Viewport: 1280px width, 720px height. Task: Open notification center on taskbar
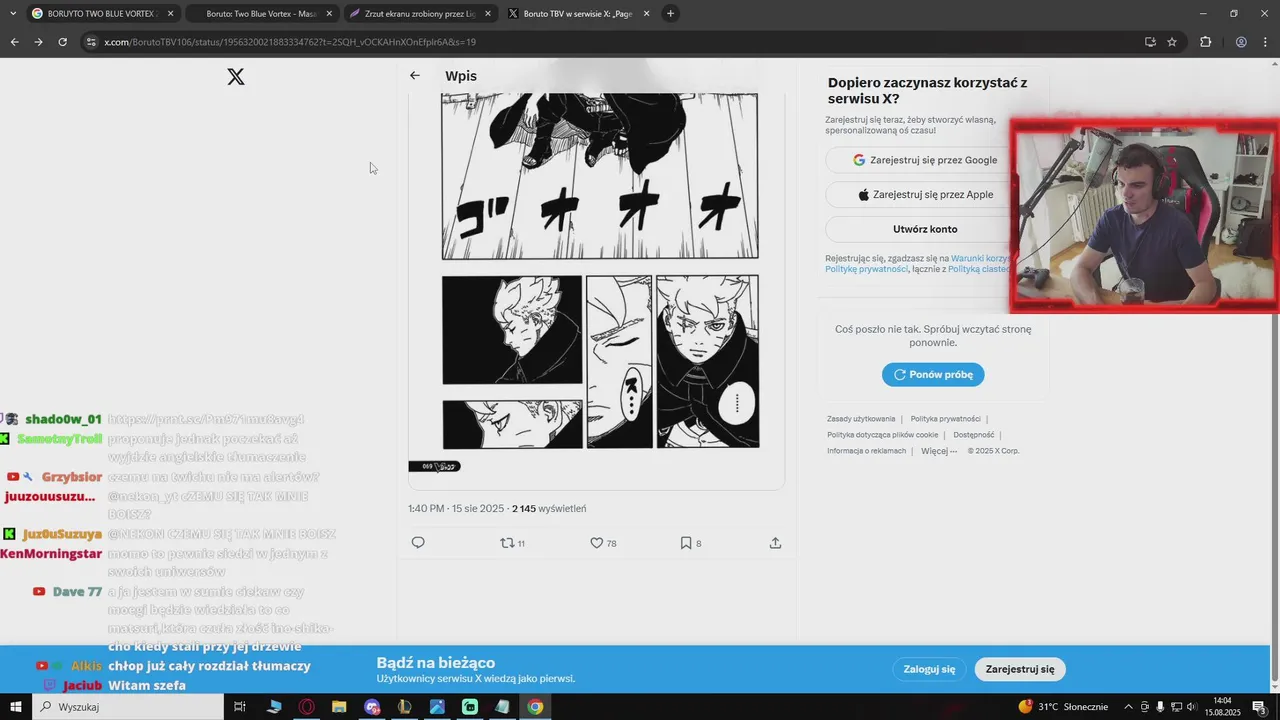click(1259, 707)
